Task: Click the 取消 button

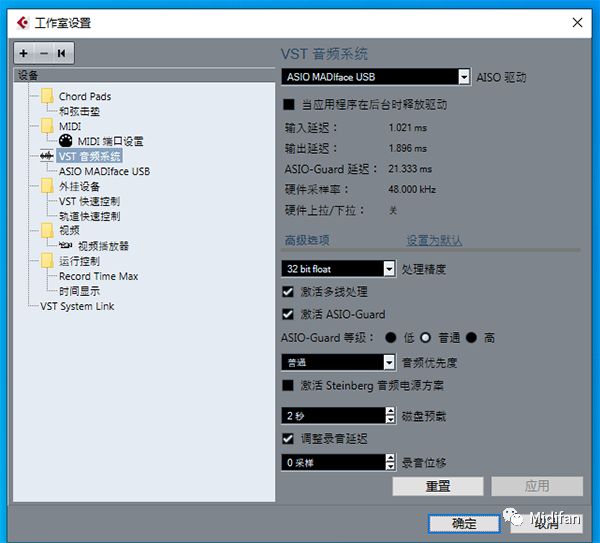Action: pyautogui.click(x=546, y=523)
